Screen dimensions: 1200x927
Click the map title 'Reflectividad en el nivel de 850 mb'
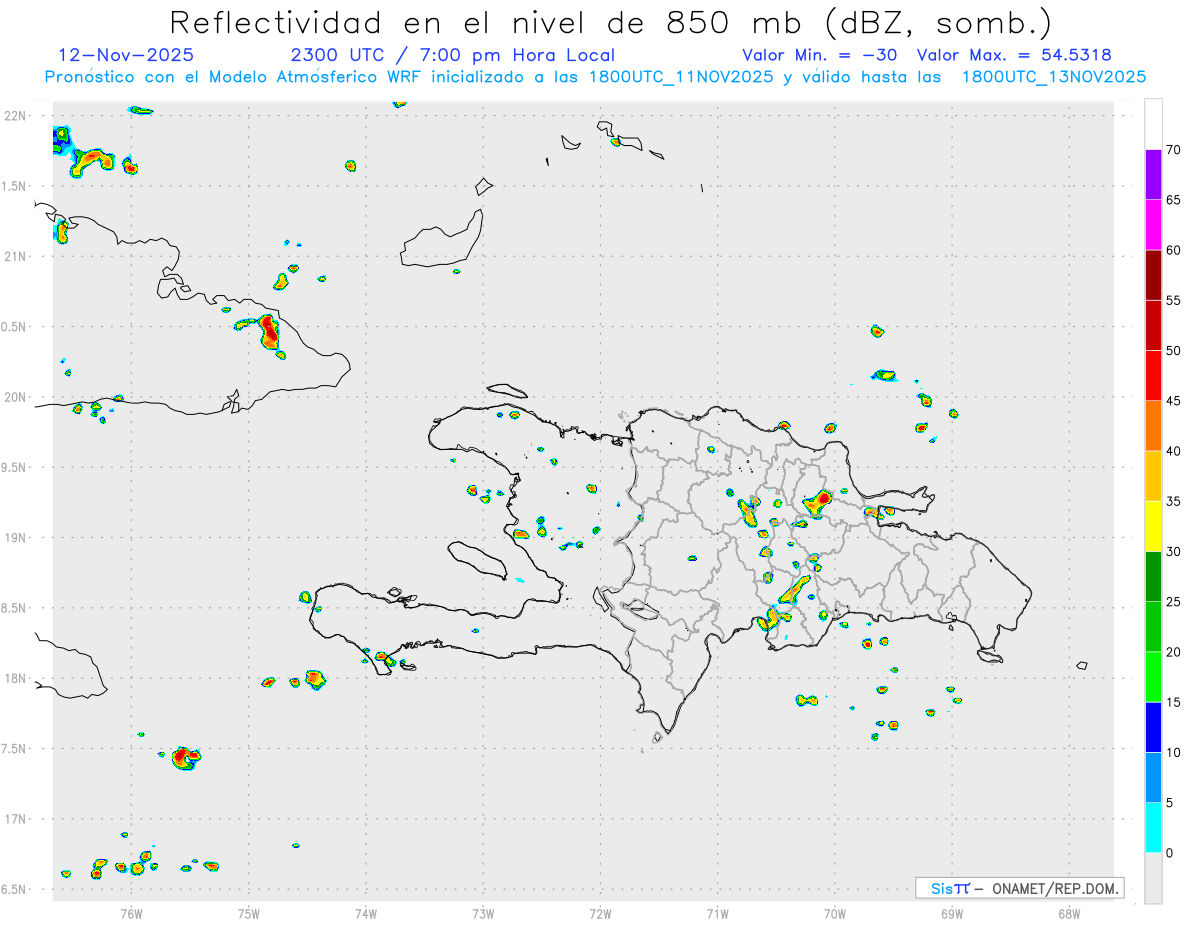612,22
